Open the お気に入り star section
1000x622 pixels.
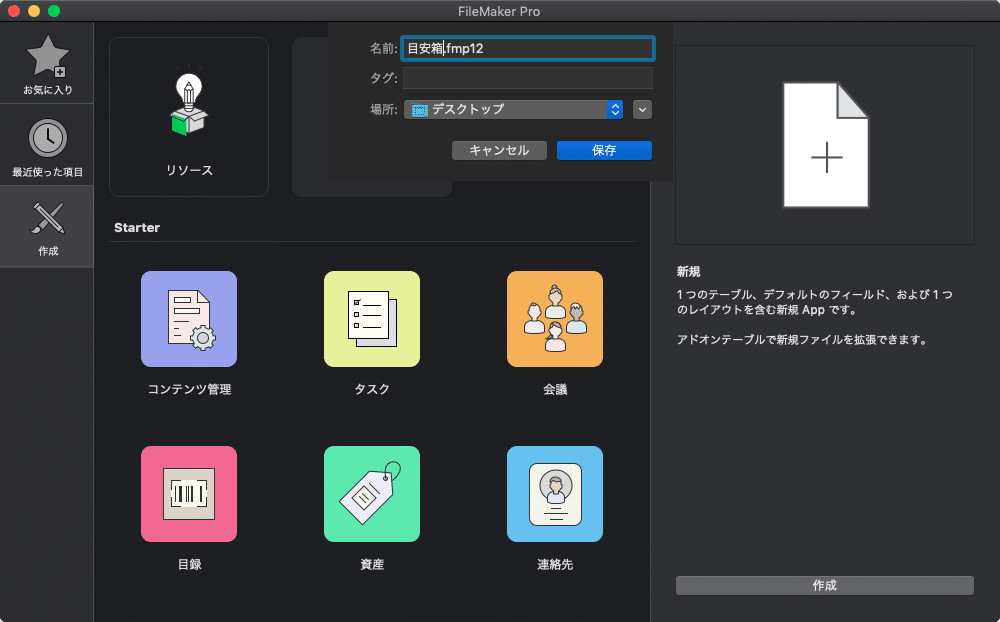click(x=46, y=55)
